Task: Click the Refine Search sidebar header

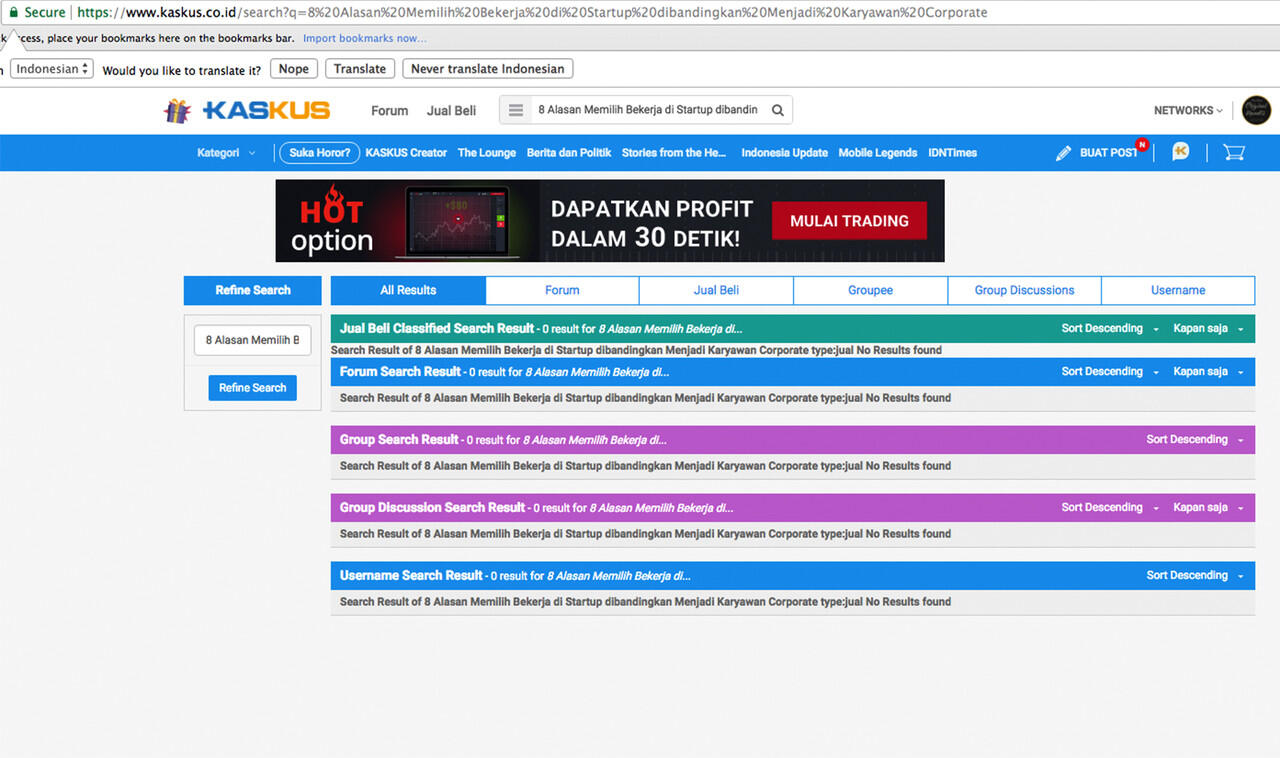Action: point(252,290)
